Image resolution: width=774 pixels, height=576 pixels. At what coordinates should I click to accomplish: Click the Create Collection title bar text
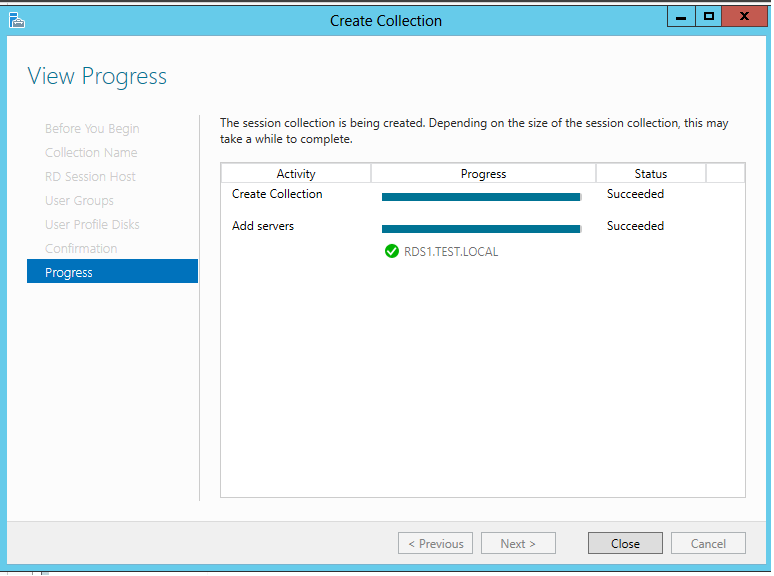[386, 21]
